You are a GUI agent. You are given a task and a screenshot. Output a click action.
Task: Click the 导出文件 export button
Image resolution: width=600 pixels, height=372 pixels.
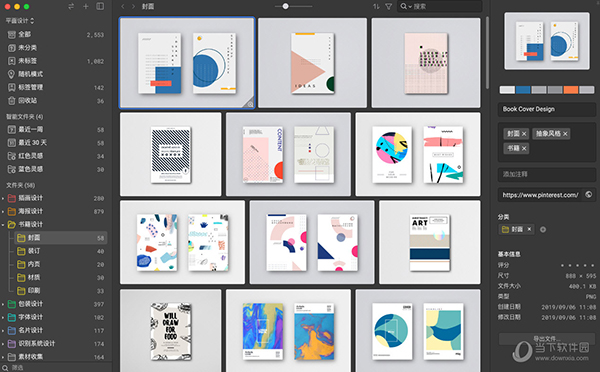click(x=547, y=338)
